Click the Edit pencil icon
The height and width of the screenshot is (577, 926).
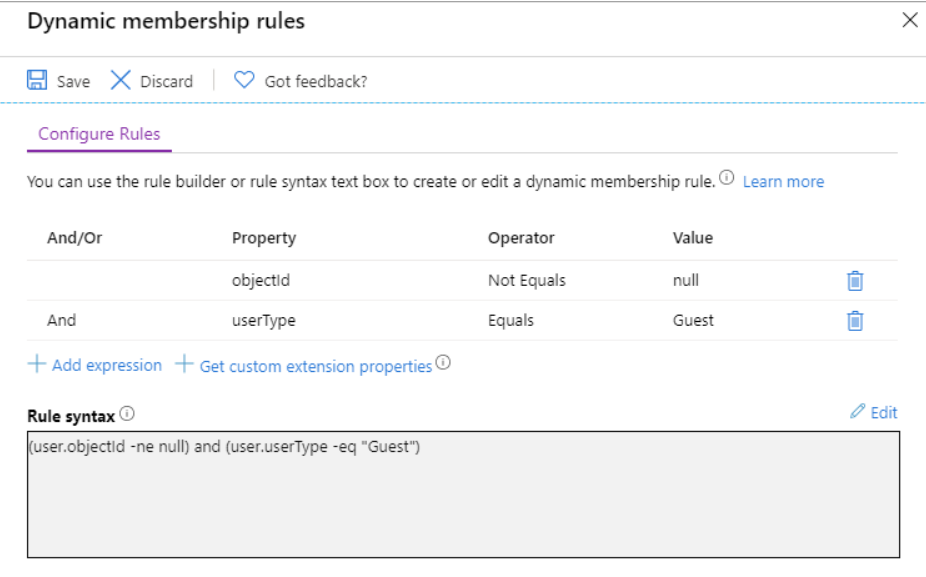(857, 412)
